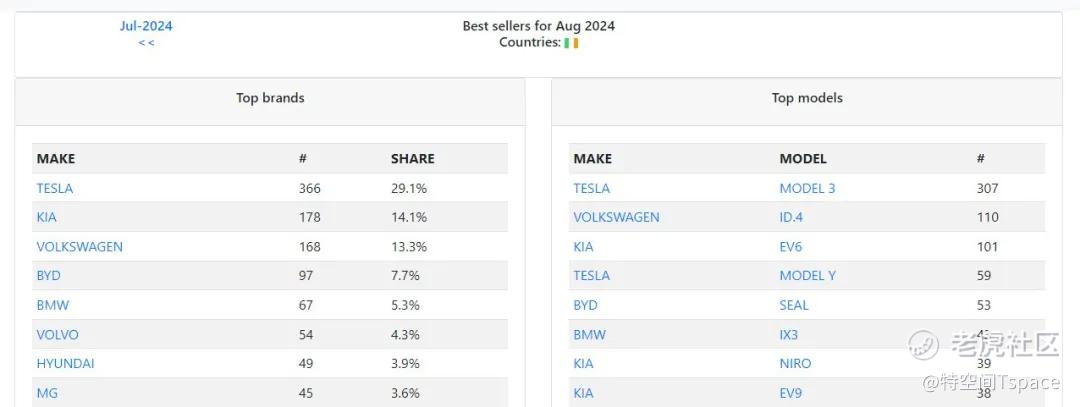Image resolution: width=1080 pixels, height=407 pixels.
Task: Click VOLKSWAGEN make in Top models table
Action: pyautogui.click(x=616, y=217)
